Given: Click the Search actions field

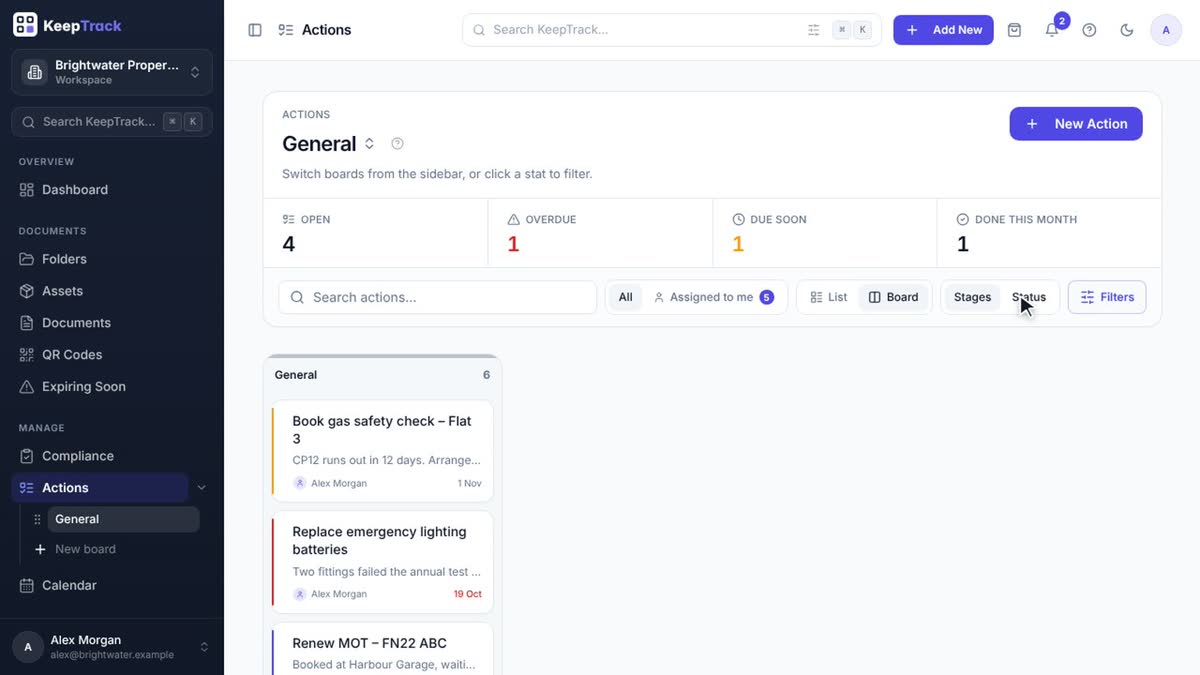Looking at the screenshot, I should coord(438,297).
